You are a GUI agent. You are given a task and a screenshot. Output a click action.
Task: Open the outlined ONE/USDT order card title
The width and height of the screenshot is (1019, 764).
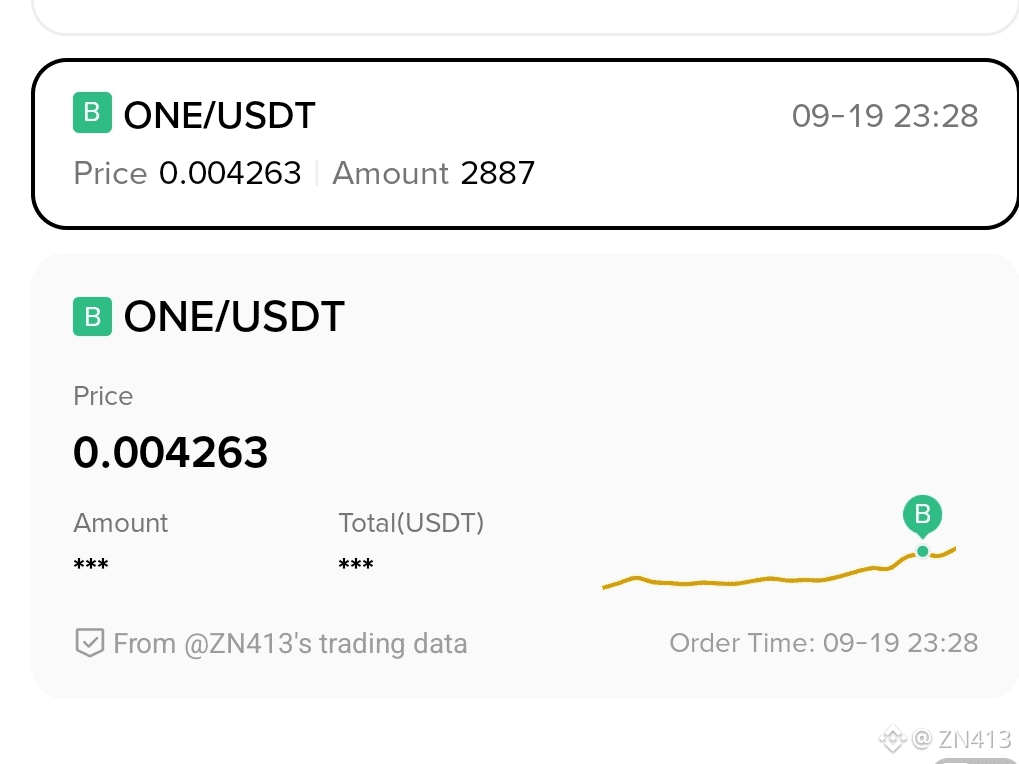pos(220,116)
